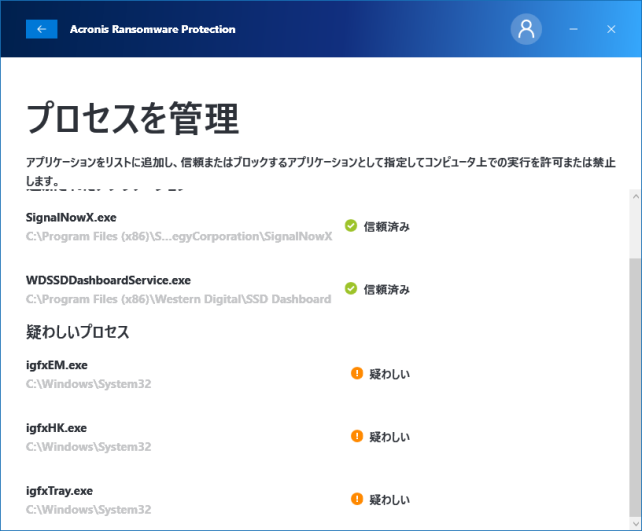This screenshot has width=642, height=531.
Task: Click the Western Digital SSD Dashboard path
Action: (x=179, y=299)
